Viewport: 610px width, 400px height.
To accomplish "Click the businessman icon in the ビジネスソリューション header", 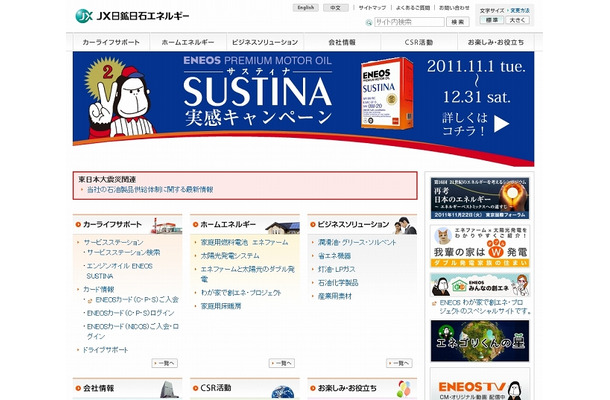I will point(405,226).
